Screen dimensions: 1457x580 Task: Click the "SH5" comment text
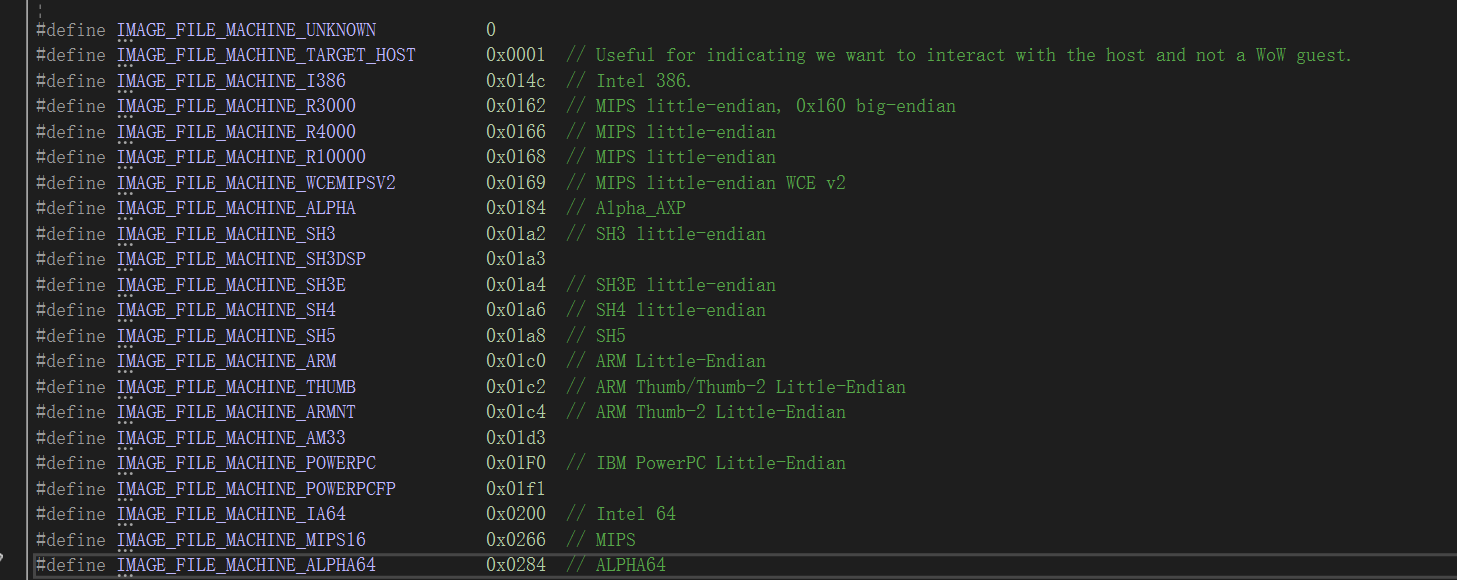pos(610,336)
